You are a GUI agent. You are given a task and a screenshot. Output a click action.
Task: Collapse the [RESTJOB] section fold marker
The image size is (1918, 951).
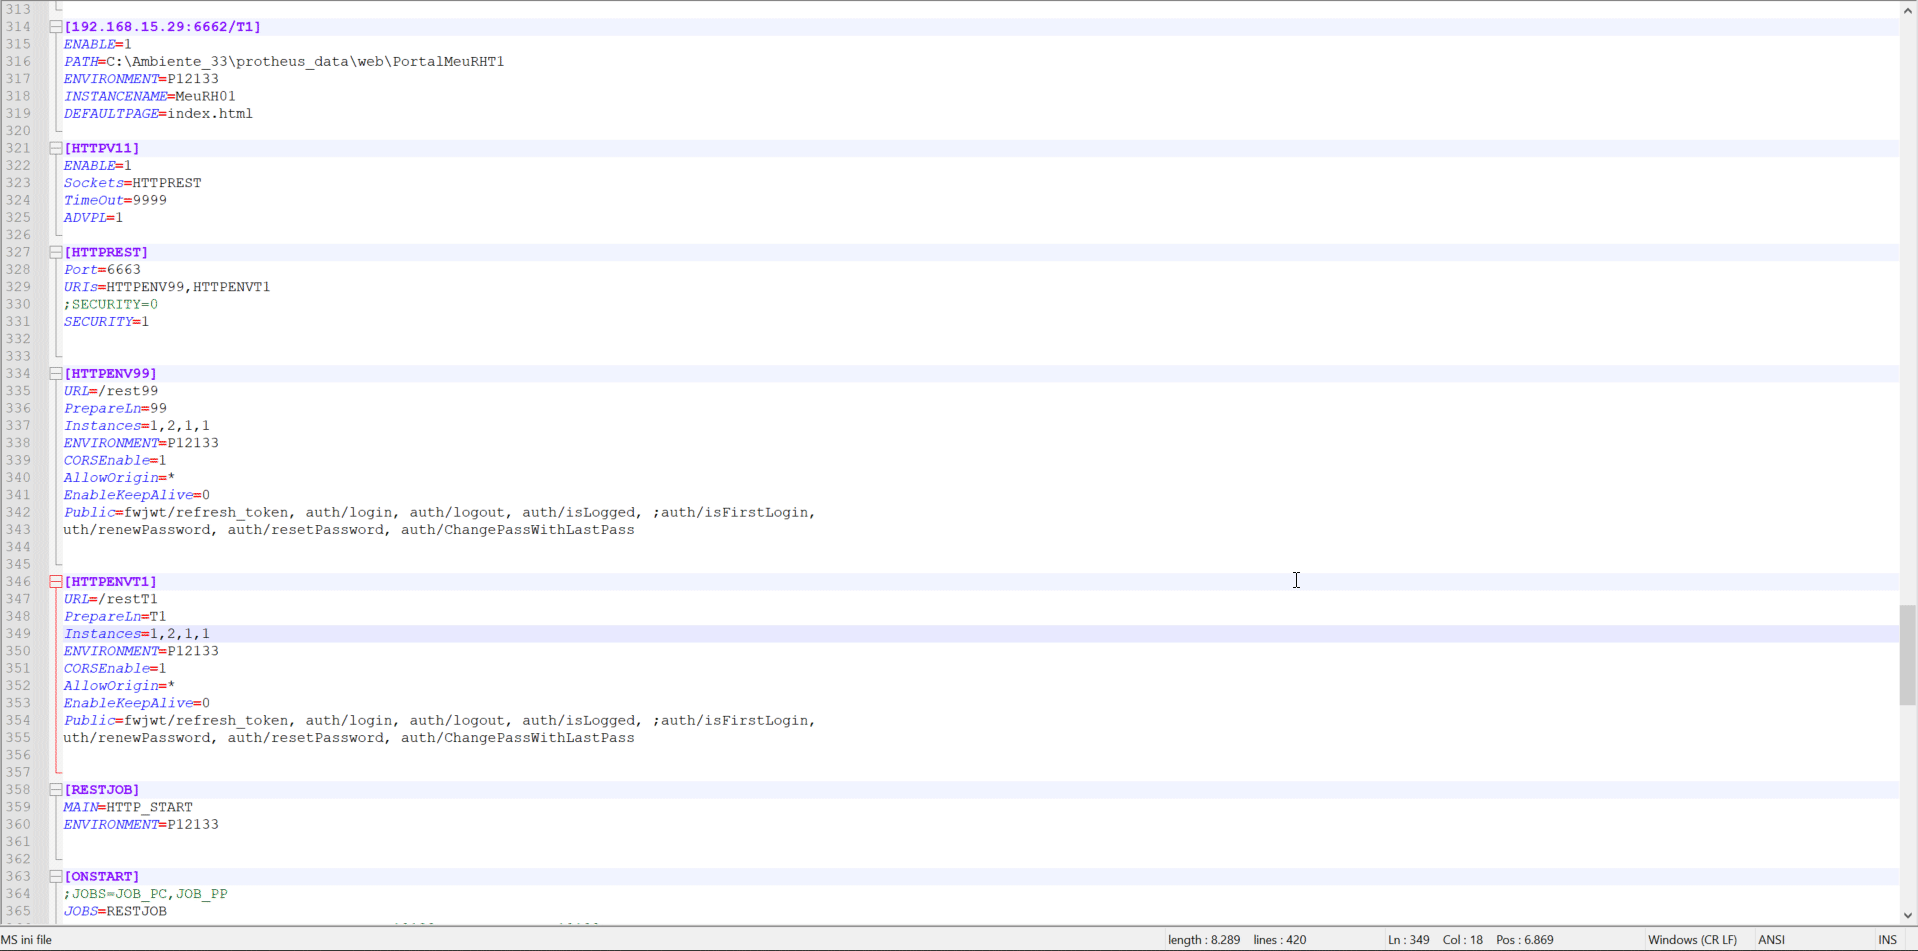tap(56, 790)
